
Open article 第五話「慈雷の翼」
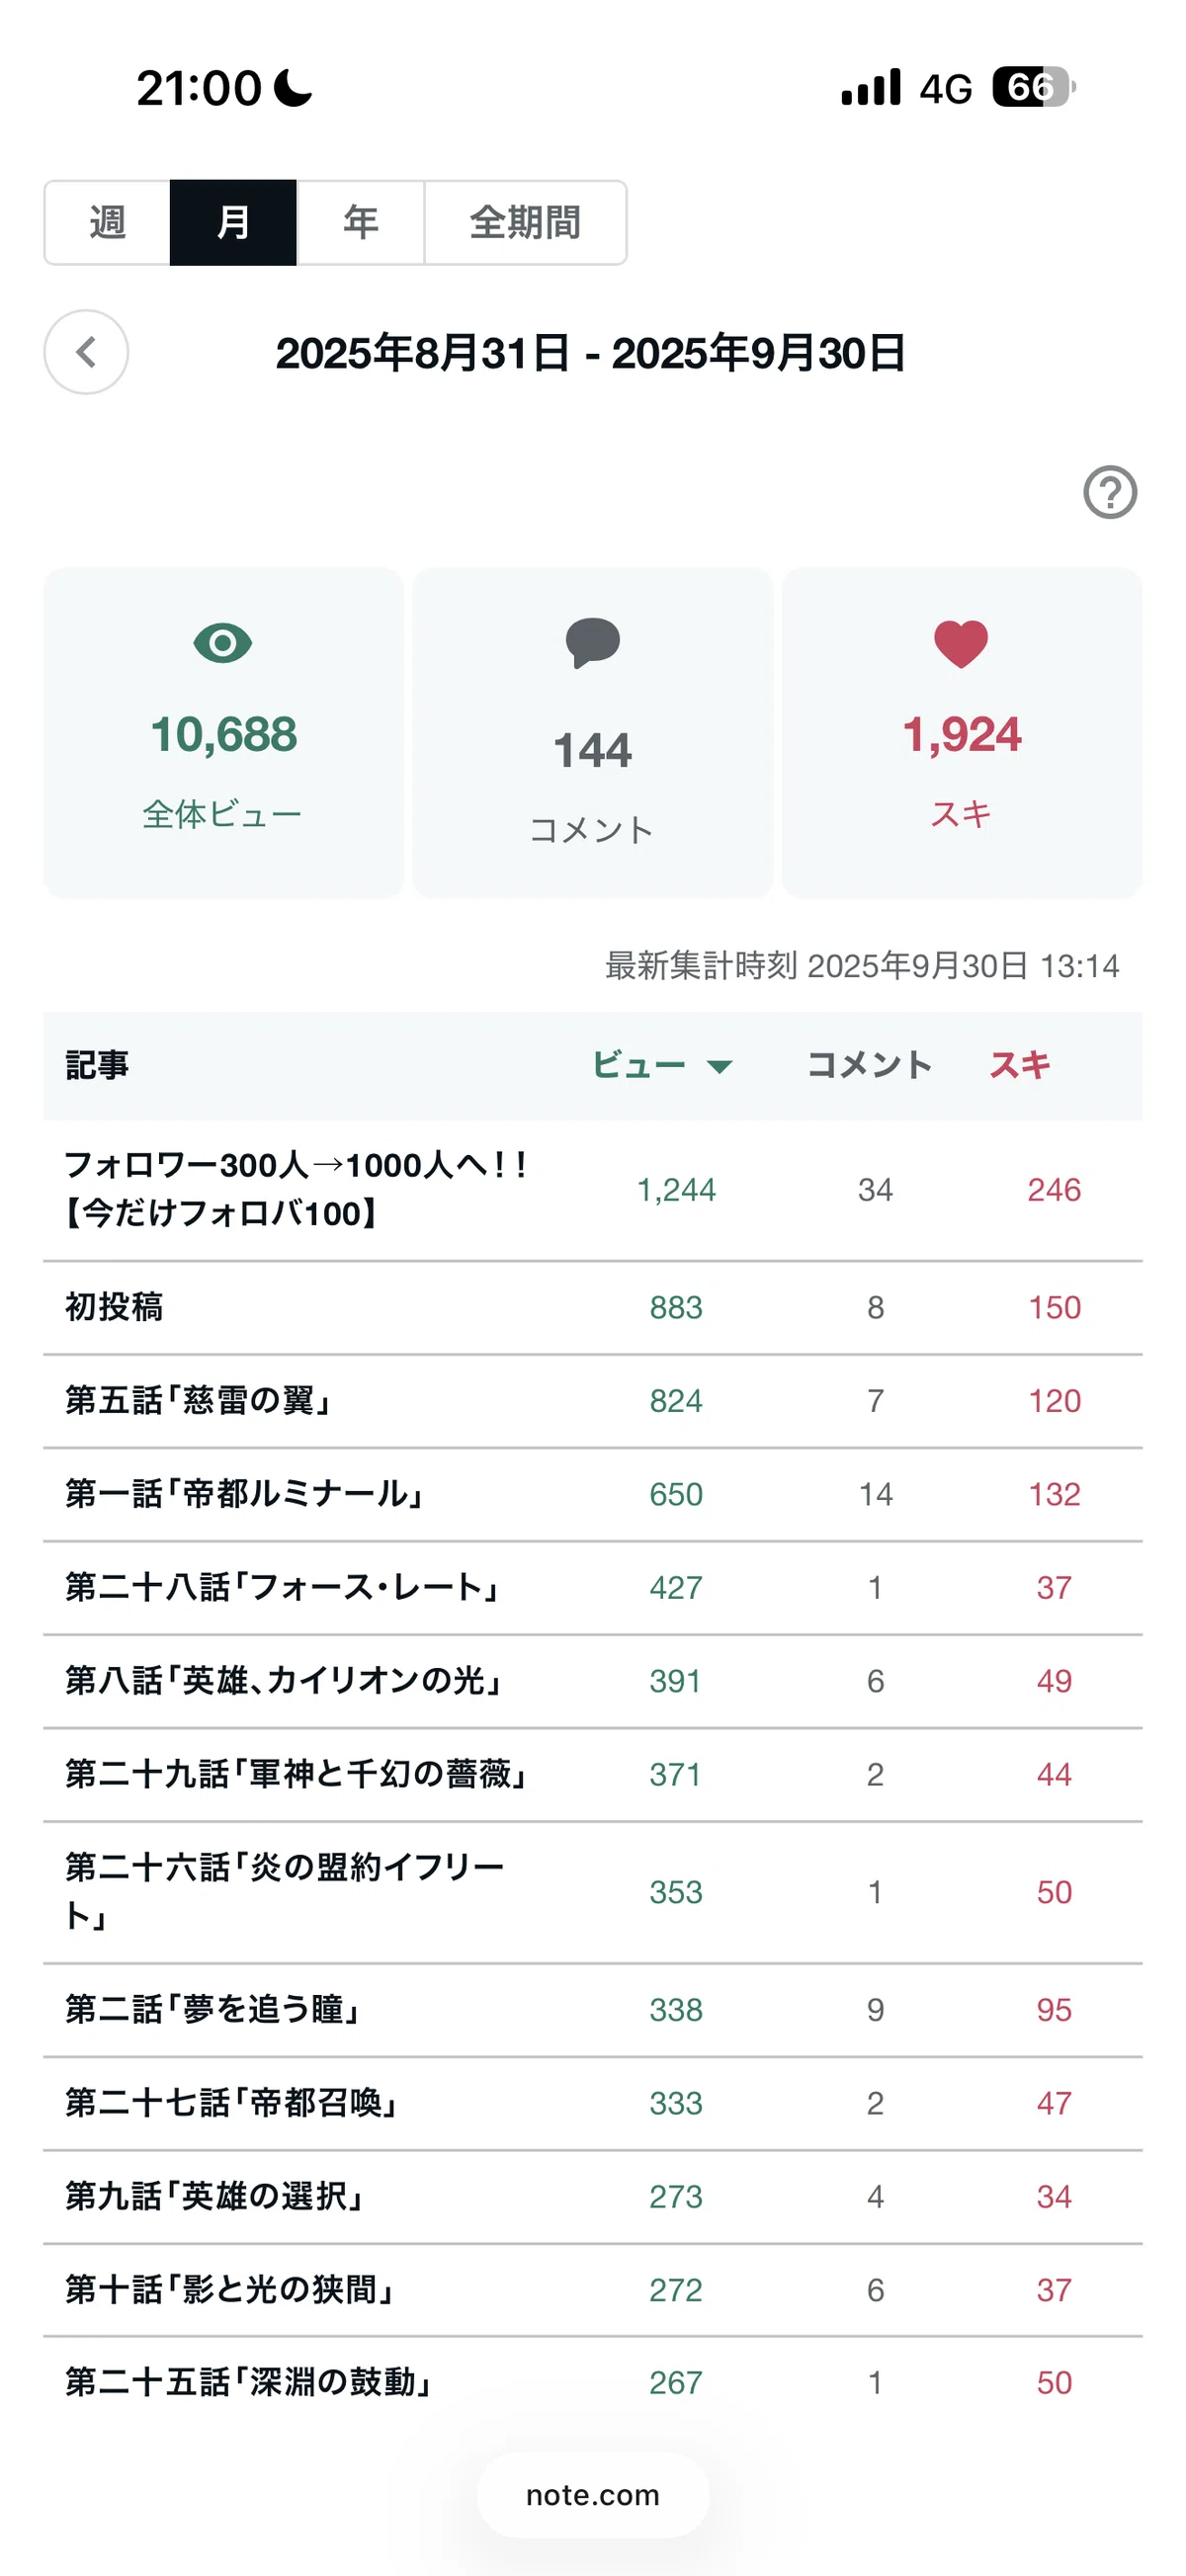tap(593, 1401)
